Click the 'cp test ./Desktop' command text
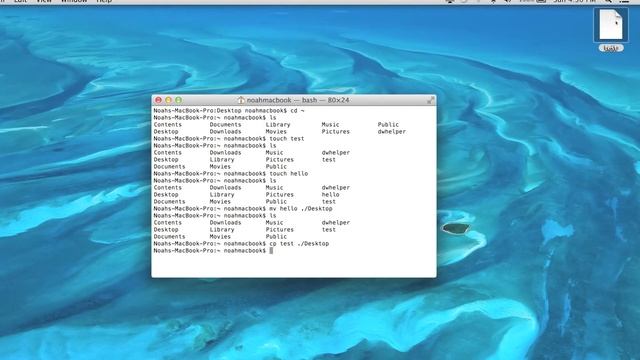640x360 pixels. click(x=299, y=244)
